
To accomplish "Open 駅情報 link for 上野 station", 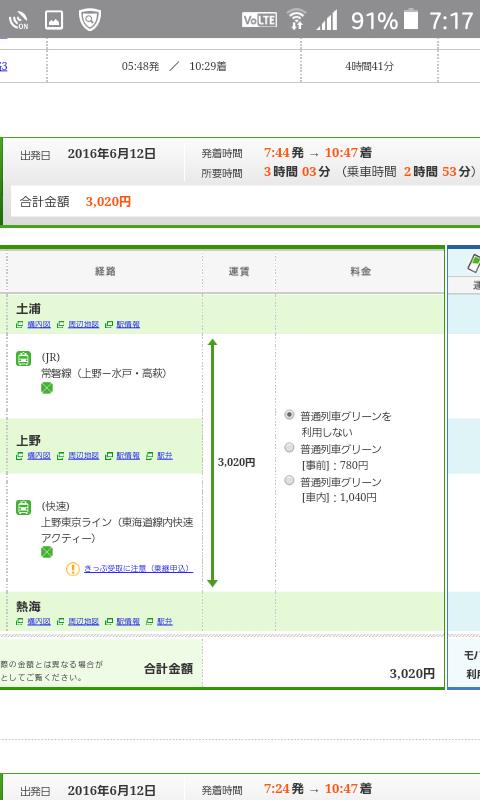I will click(128, 456).
